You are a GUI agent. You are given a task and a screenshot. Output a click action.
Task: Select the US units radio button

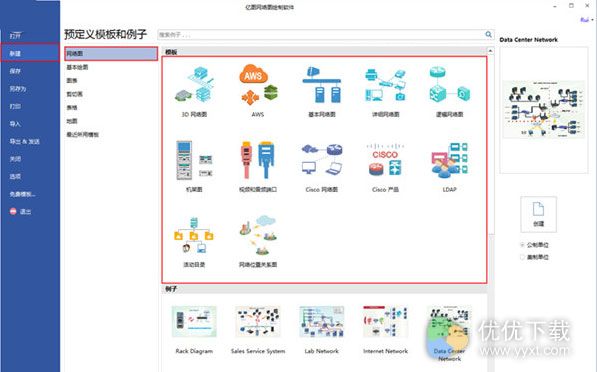pos(522,257)
